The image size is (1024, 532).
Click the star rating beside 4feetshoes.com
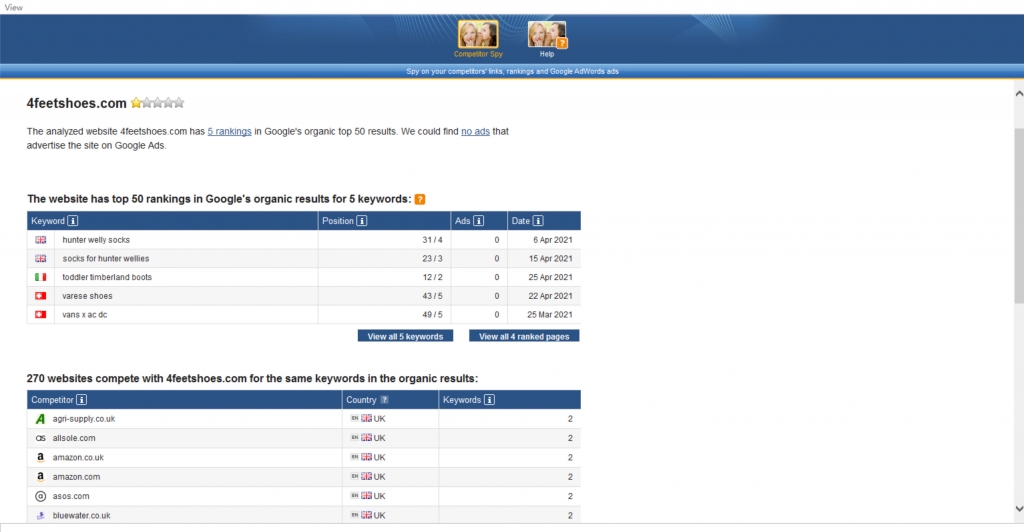157,102
